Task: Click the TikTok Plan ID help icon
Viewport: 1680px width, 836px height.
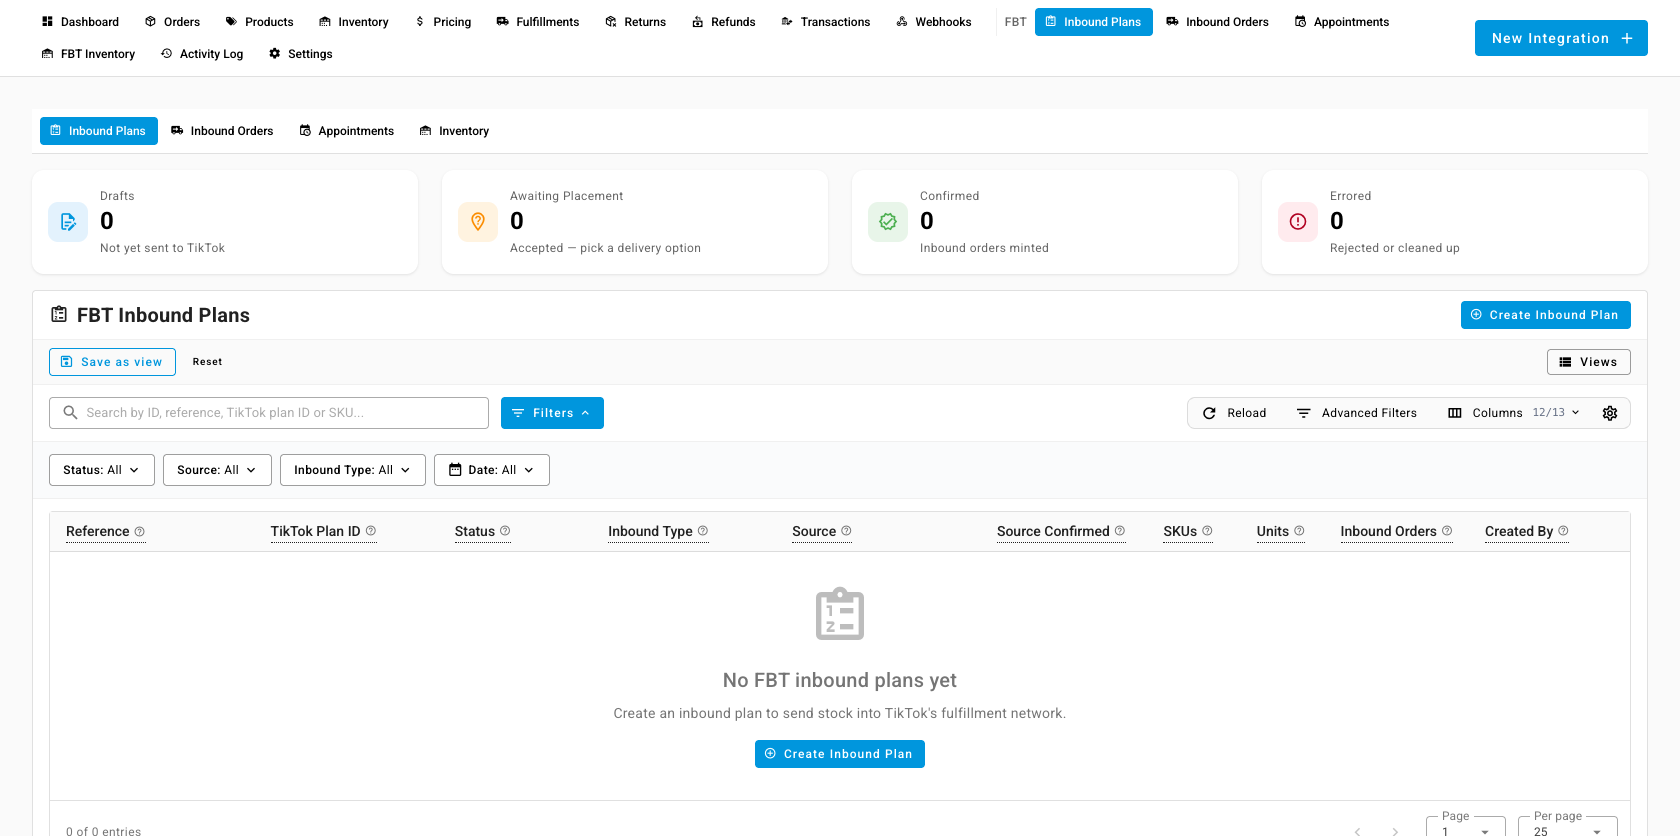Action: (371, 531)
